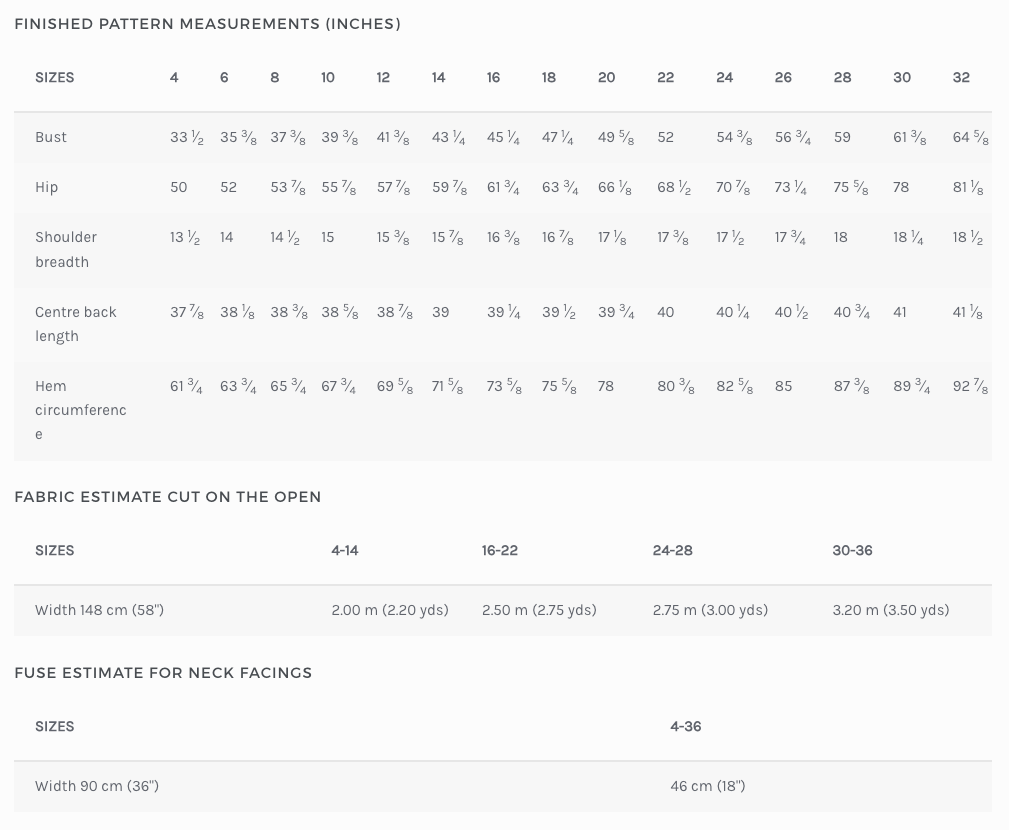Click the size 4 column header
This screenshot has width=1009, height=830.
[174, 77]
